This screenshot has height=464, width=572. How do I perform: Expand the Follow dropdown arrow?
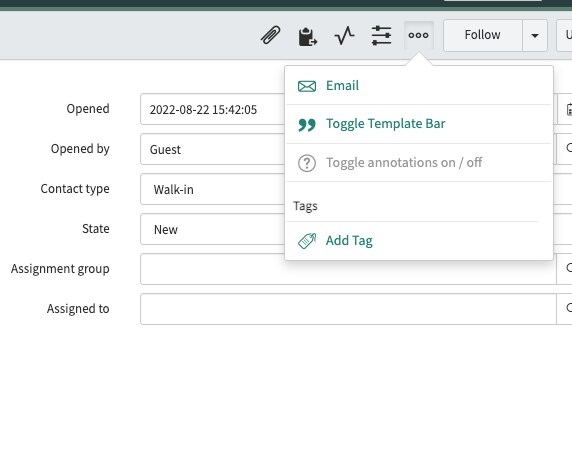tap(535, 35)
